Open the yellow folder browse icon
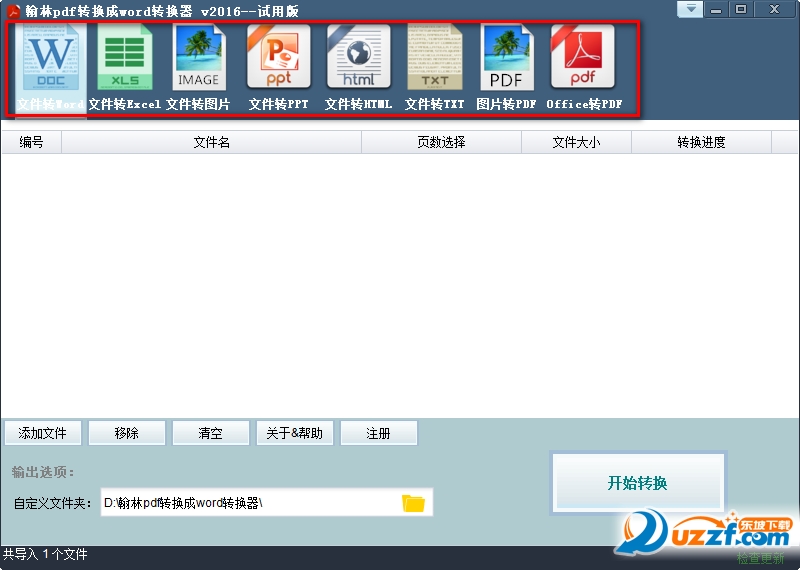This screenshot has width=800, height=570. click(413, 503)
